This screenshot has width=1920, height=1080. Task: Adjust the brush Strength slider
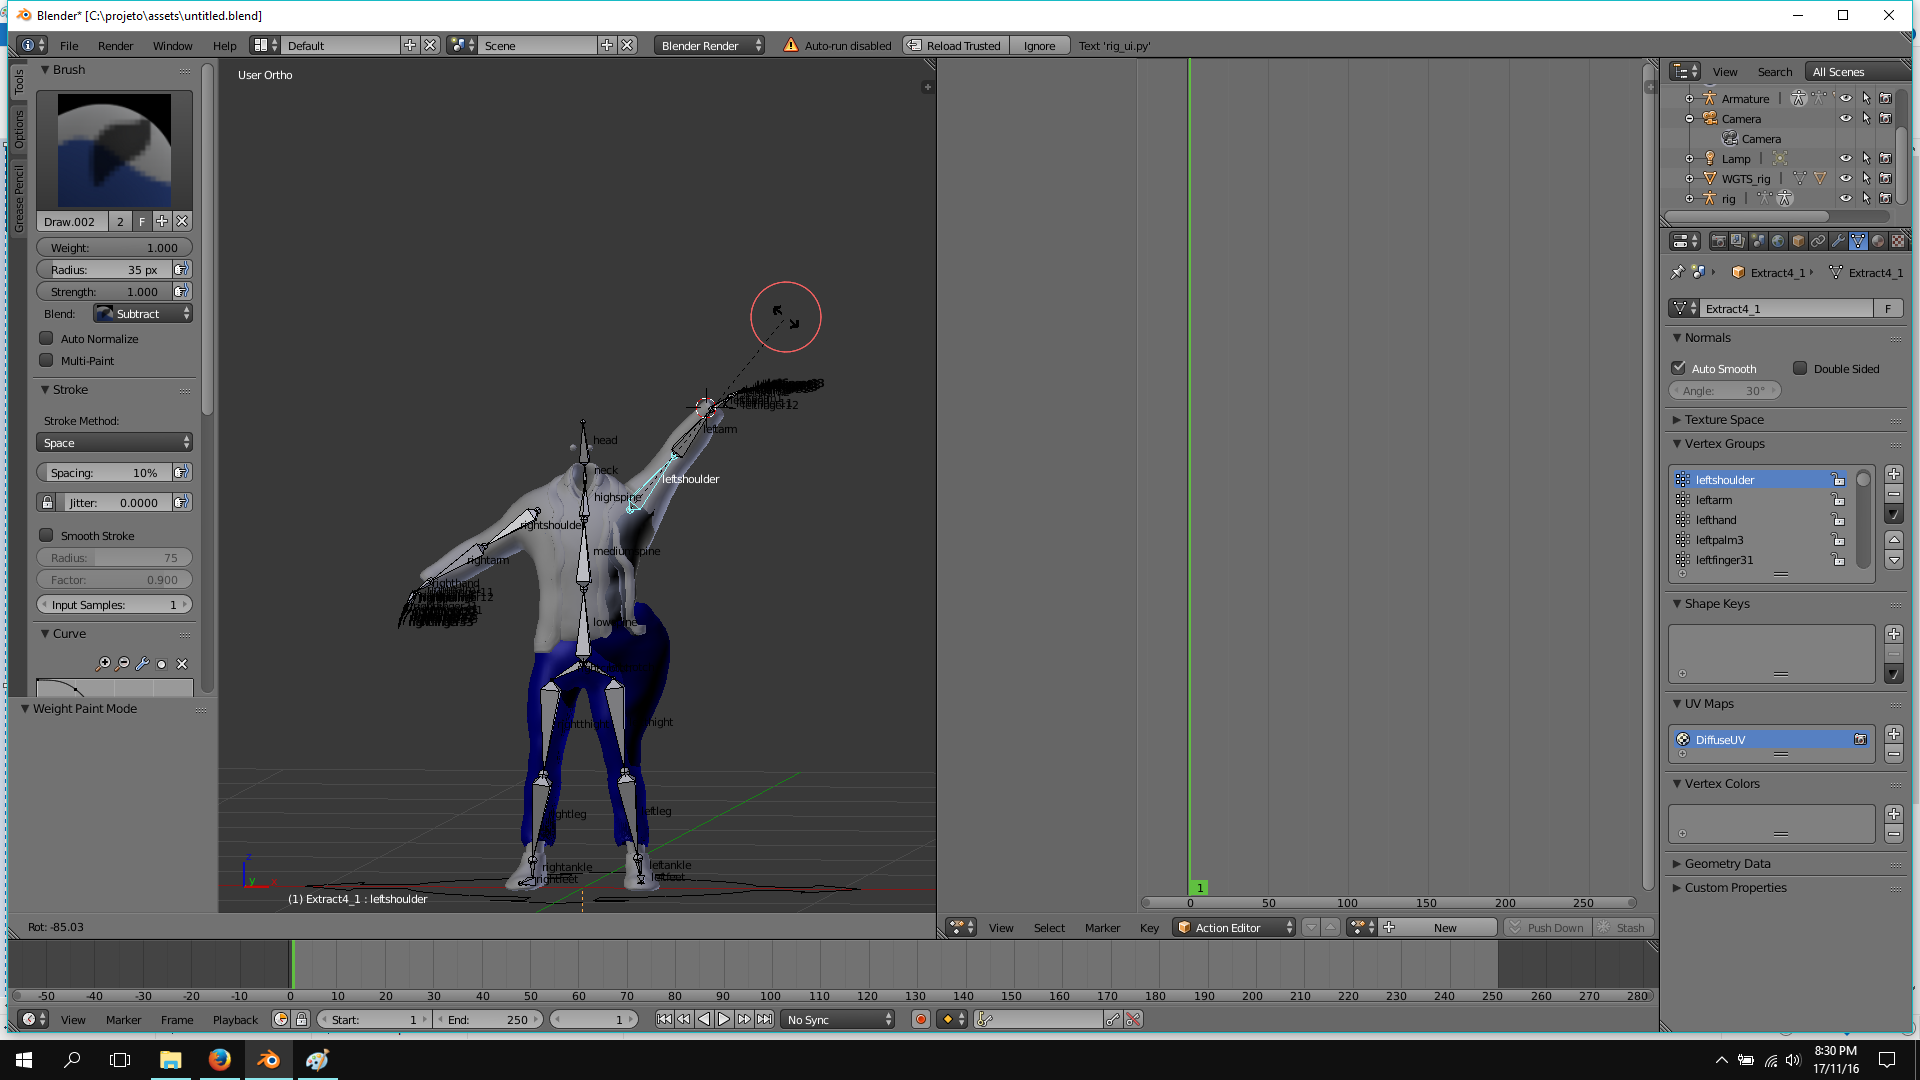click(103, 292)
